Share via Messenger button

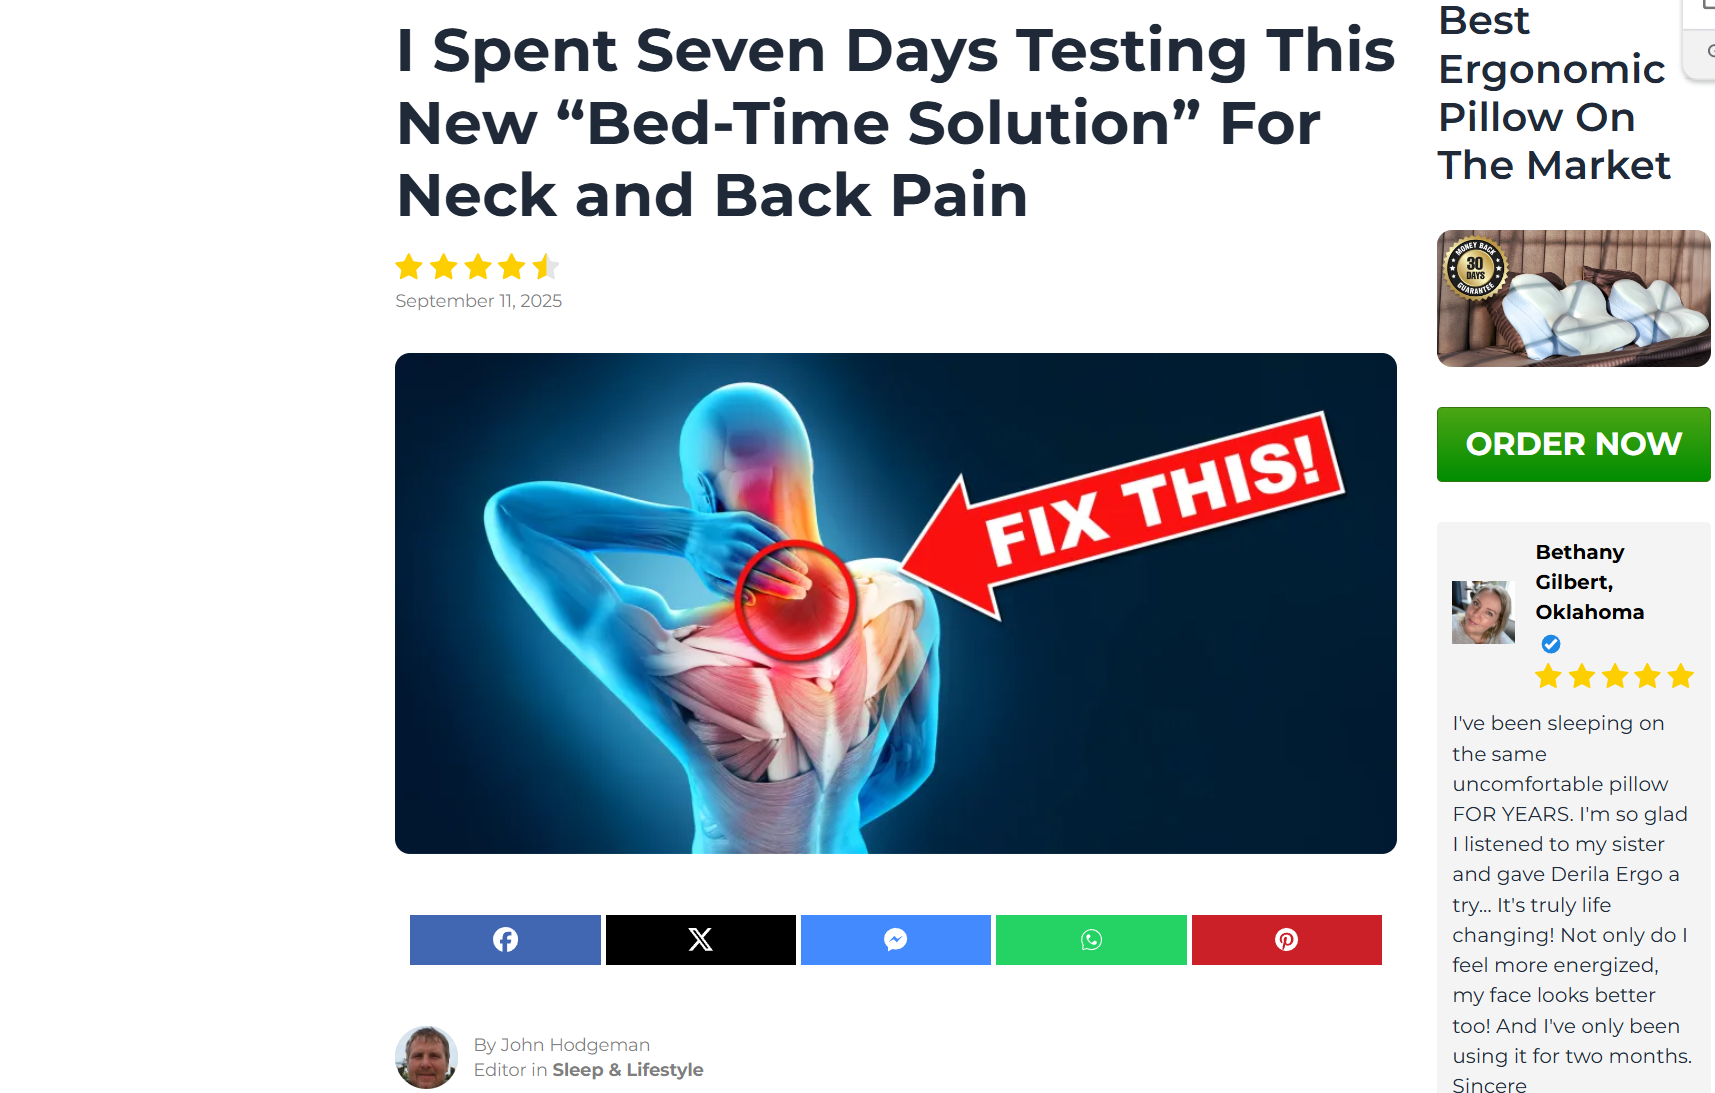coord(896,940)
